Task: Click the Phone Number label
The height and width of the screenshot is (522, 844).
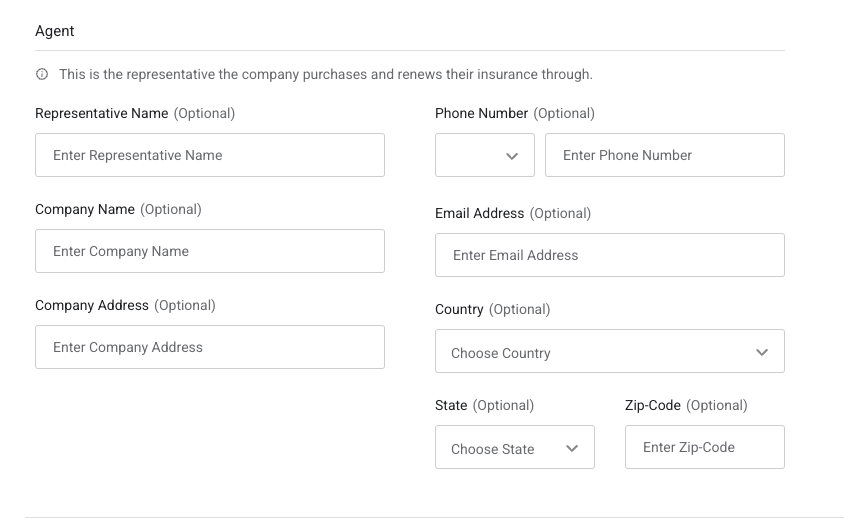Action: (x=481, y=114)
